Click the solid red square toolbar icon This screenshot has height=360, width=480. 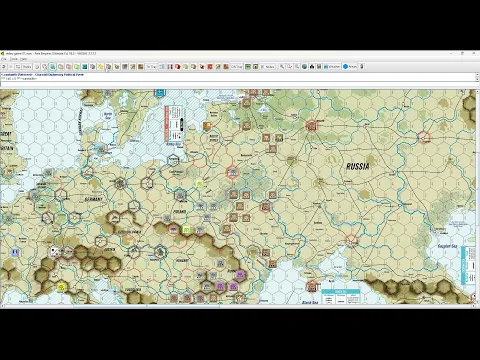[210, 67]
